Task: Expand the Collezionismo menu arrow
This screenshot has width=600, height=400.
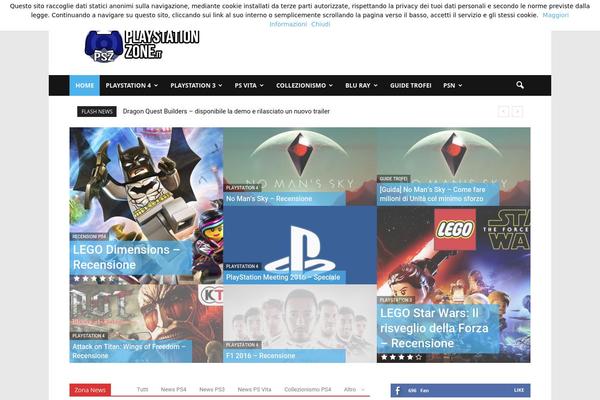Action: (x=331, y=85)
